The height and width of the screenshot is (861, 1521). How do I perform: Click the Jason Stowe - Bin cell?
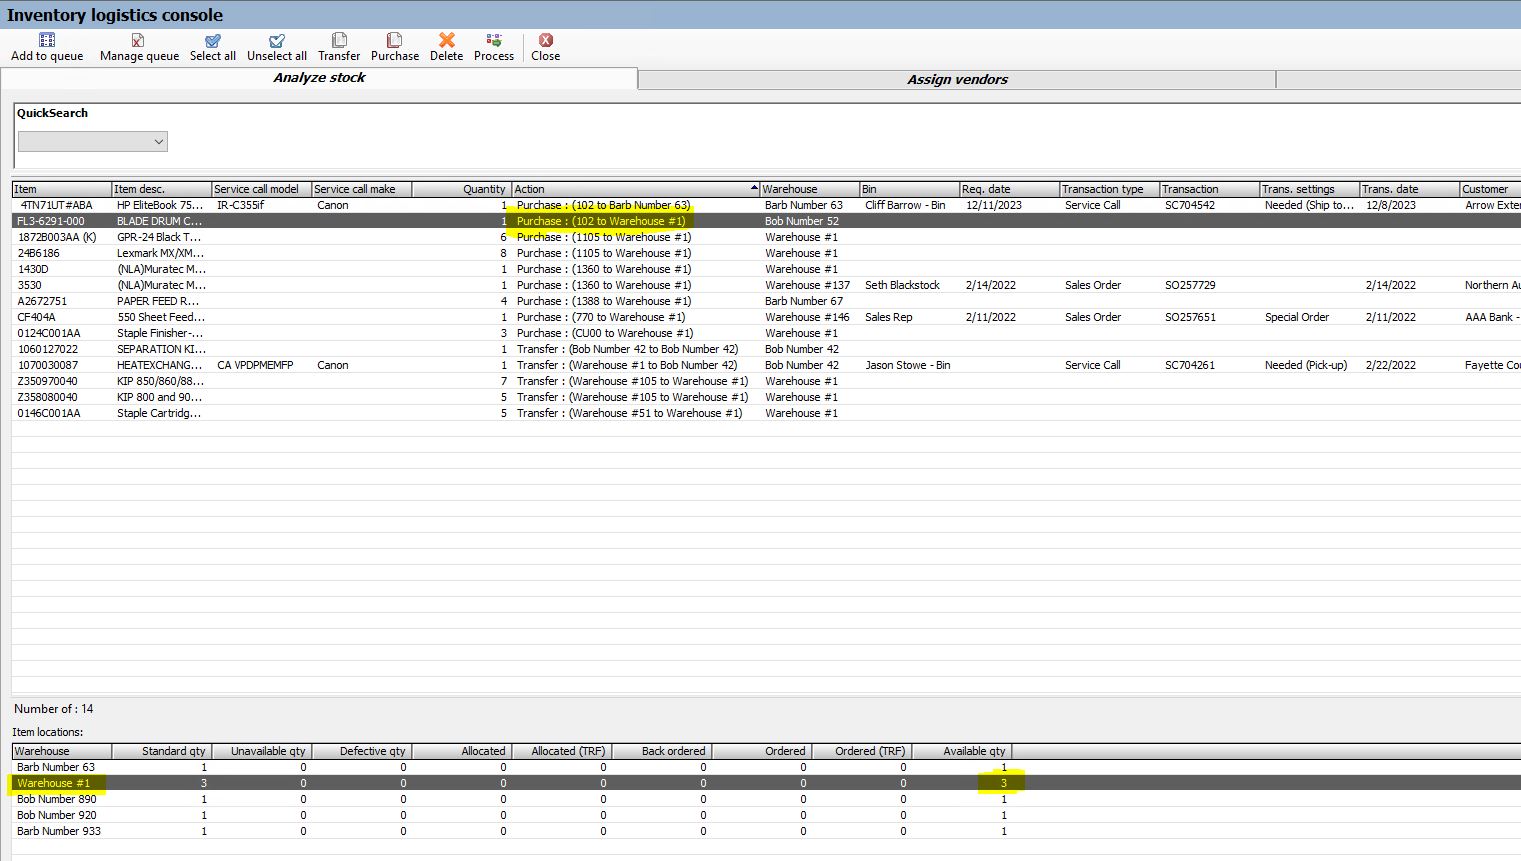(x=907, y=365)
